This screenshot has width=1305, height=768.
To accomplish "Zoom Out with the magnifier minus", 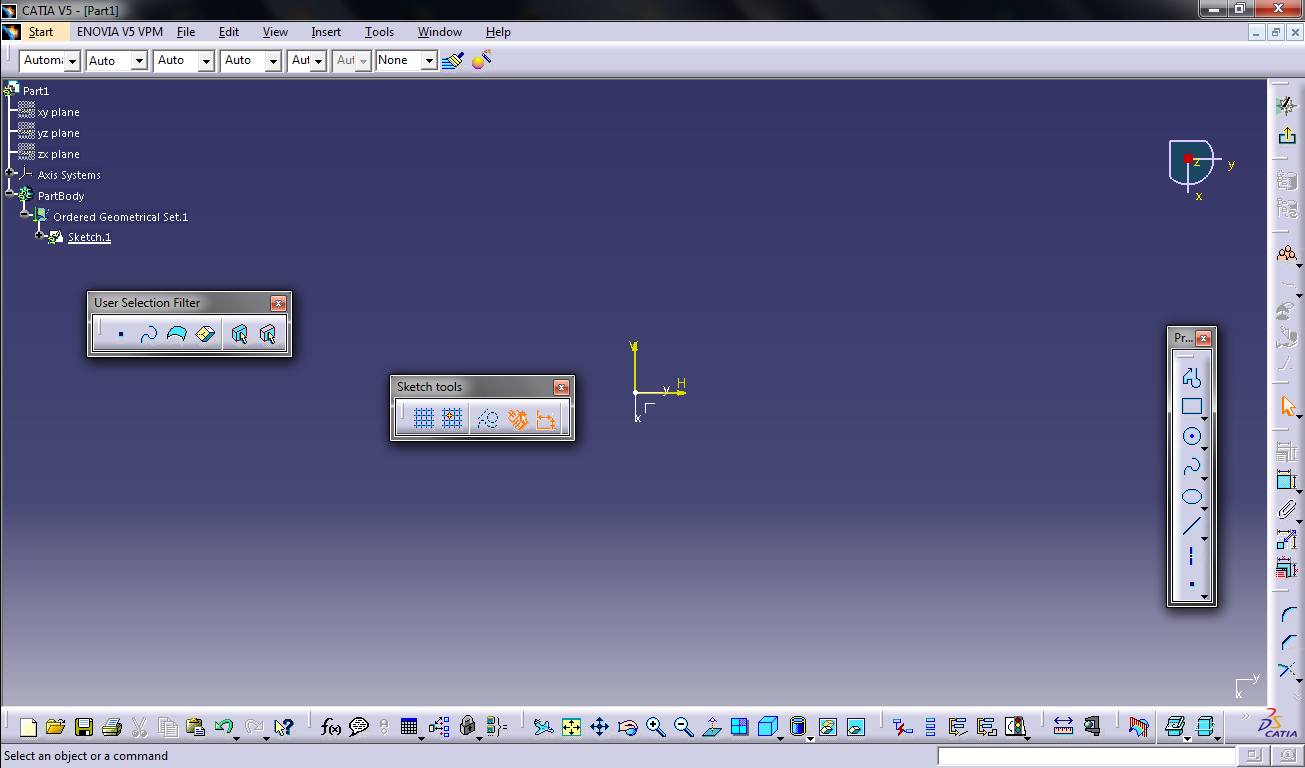I will [x=684, y=727].
